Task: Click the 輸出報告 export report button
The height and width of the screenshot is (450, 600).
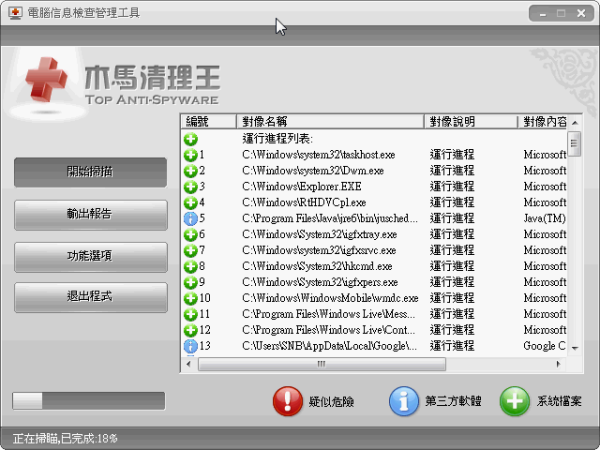Action: (90, 215)
